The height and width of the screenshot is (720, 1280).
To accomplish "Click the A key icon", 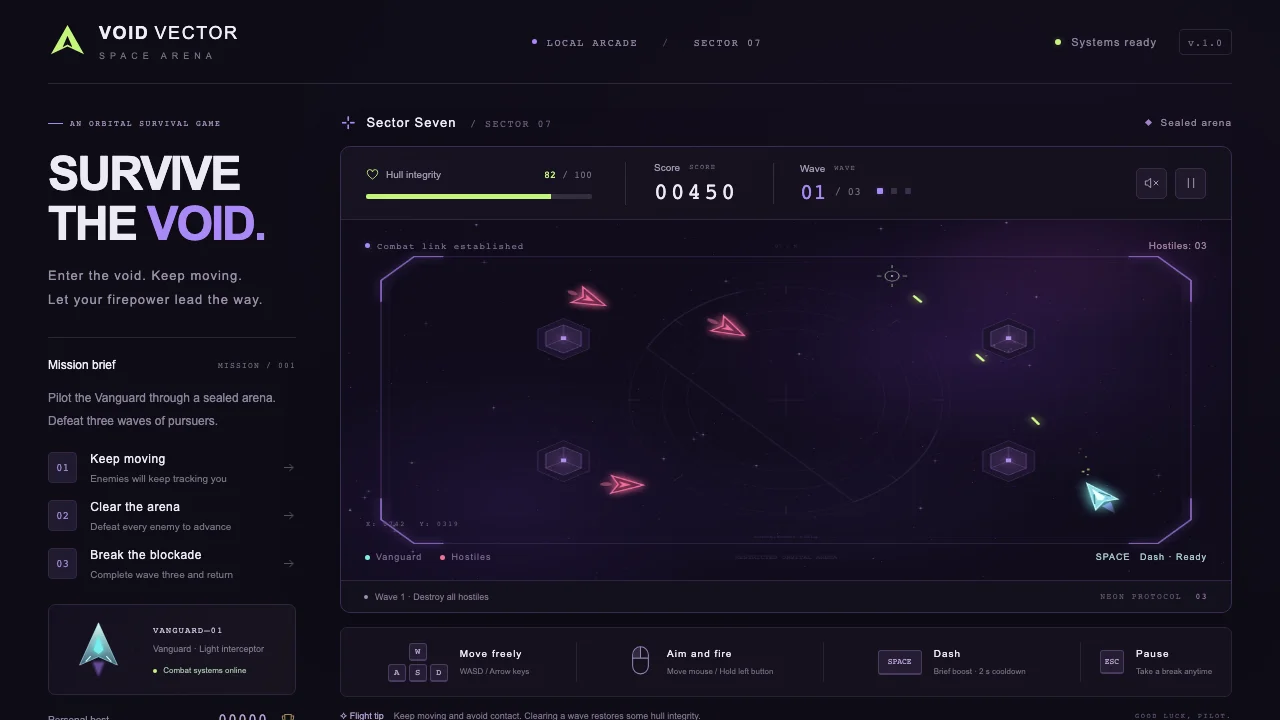I will 397,673.
